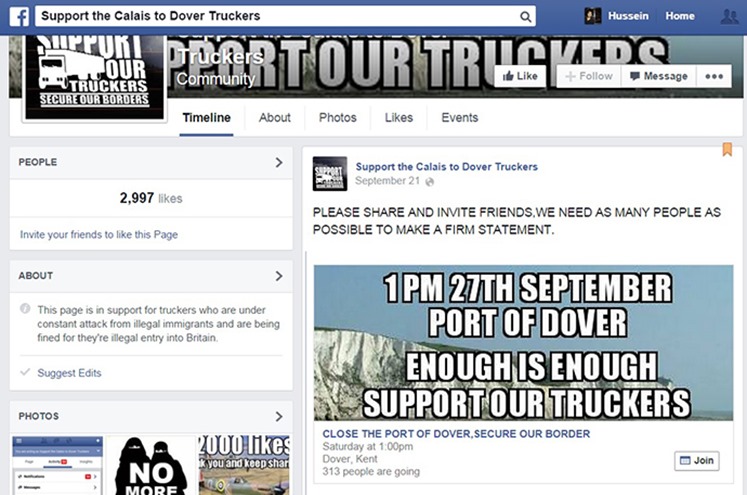Join the Close the Port of Dover event
The height and width of the screenshot is (495, 747).
[x=697, y=461]
